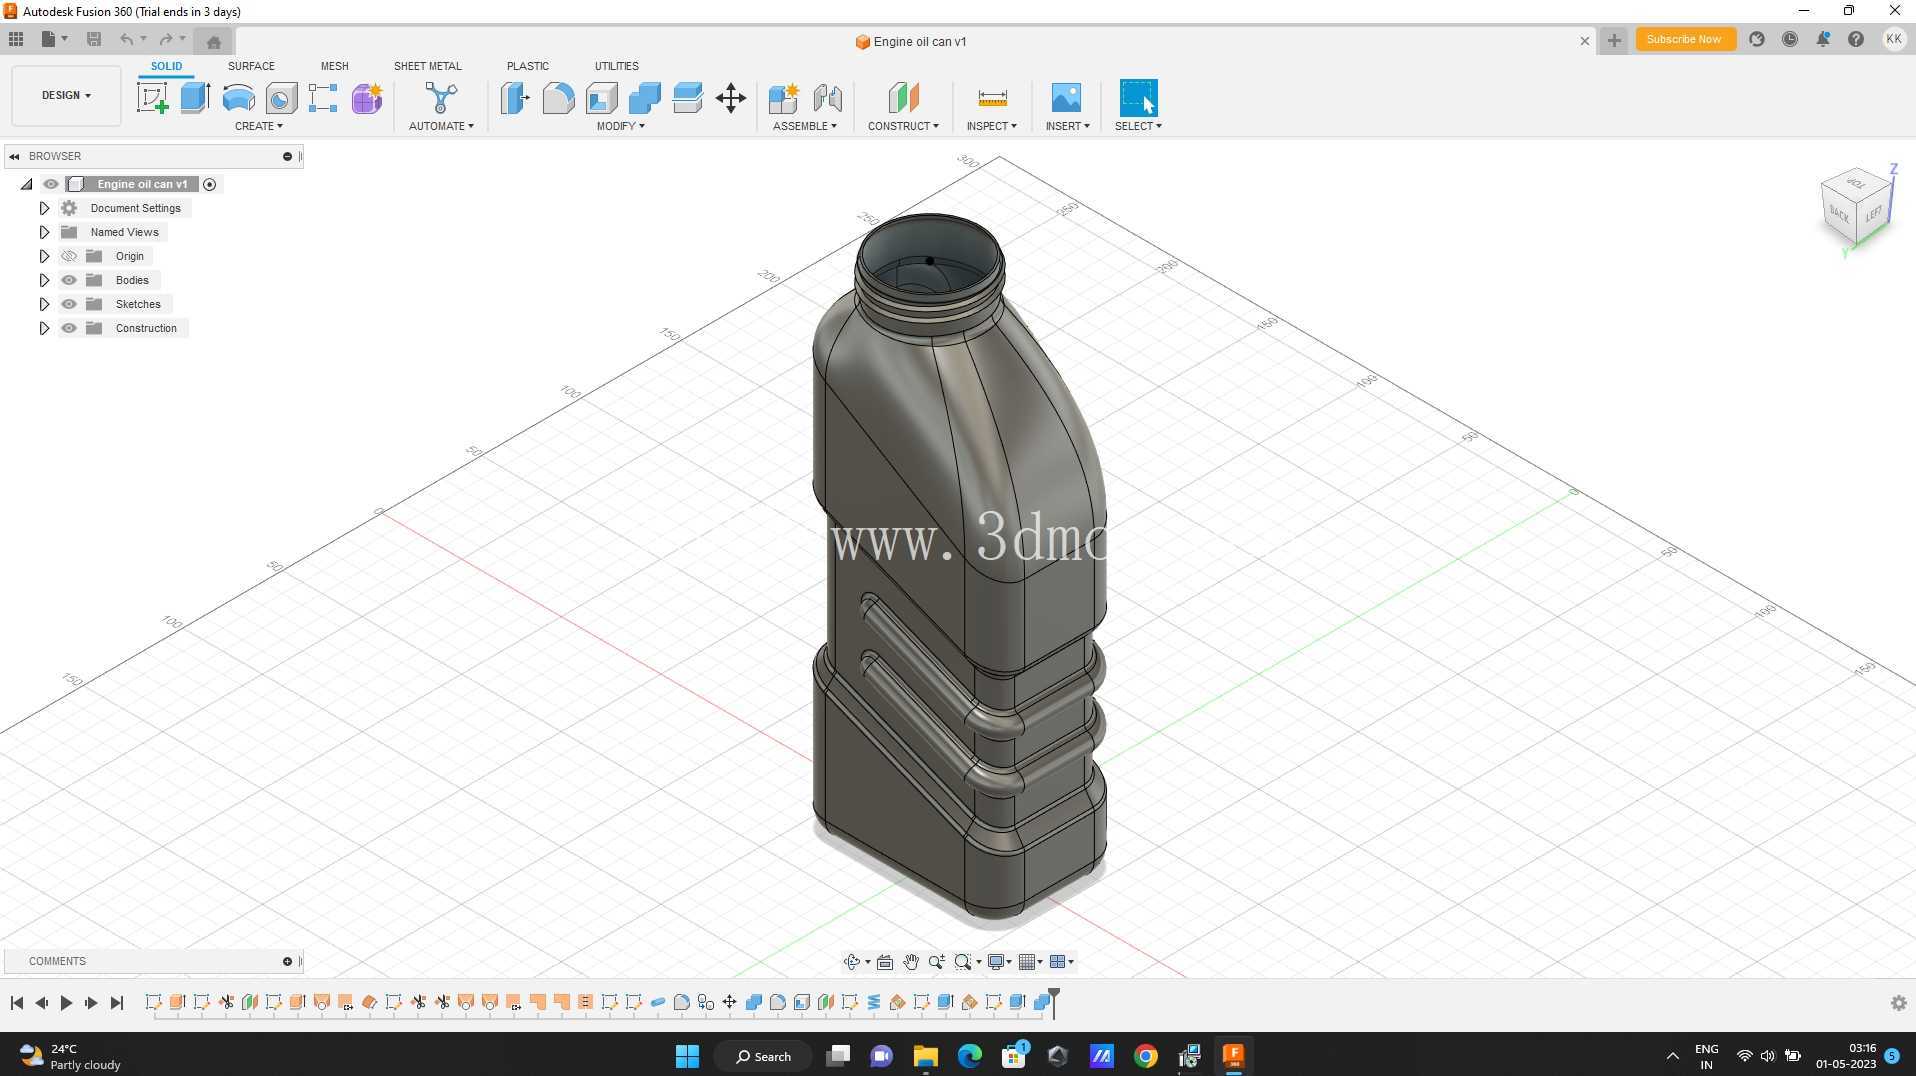Jump to the timeline end

[x=117, y=1003]
